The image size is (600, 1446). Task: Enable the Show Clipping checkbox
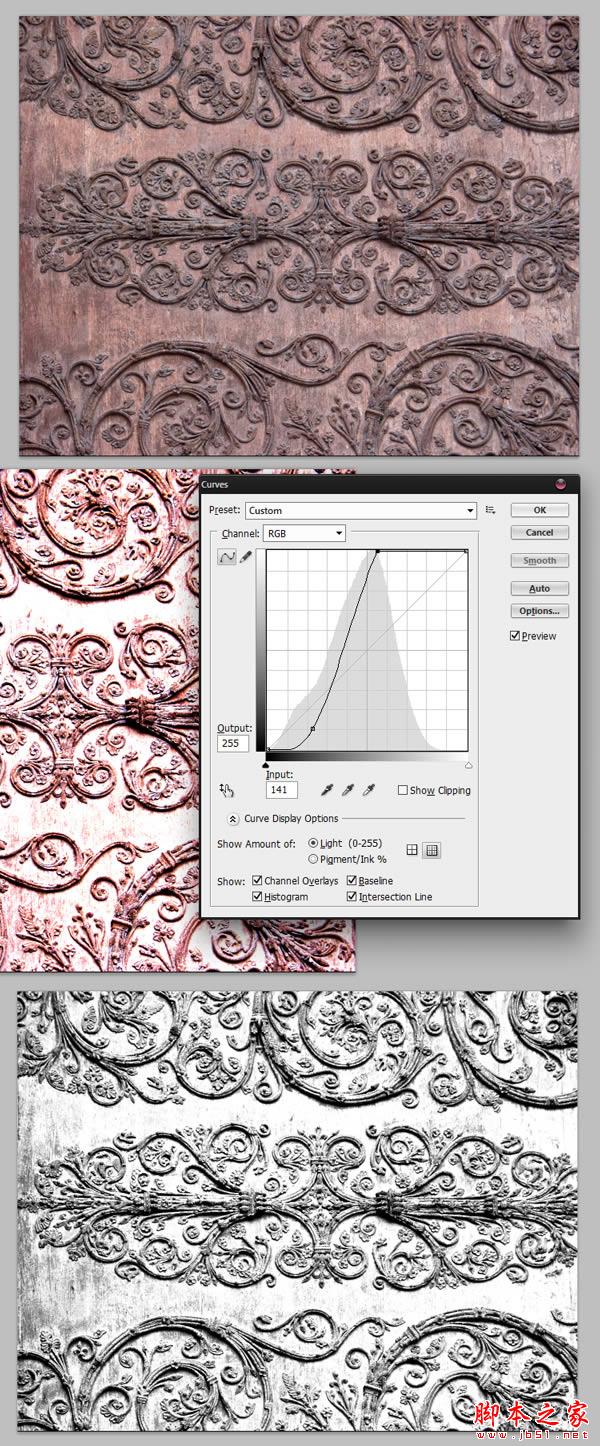402,790
